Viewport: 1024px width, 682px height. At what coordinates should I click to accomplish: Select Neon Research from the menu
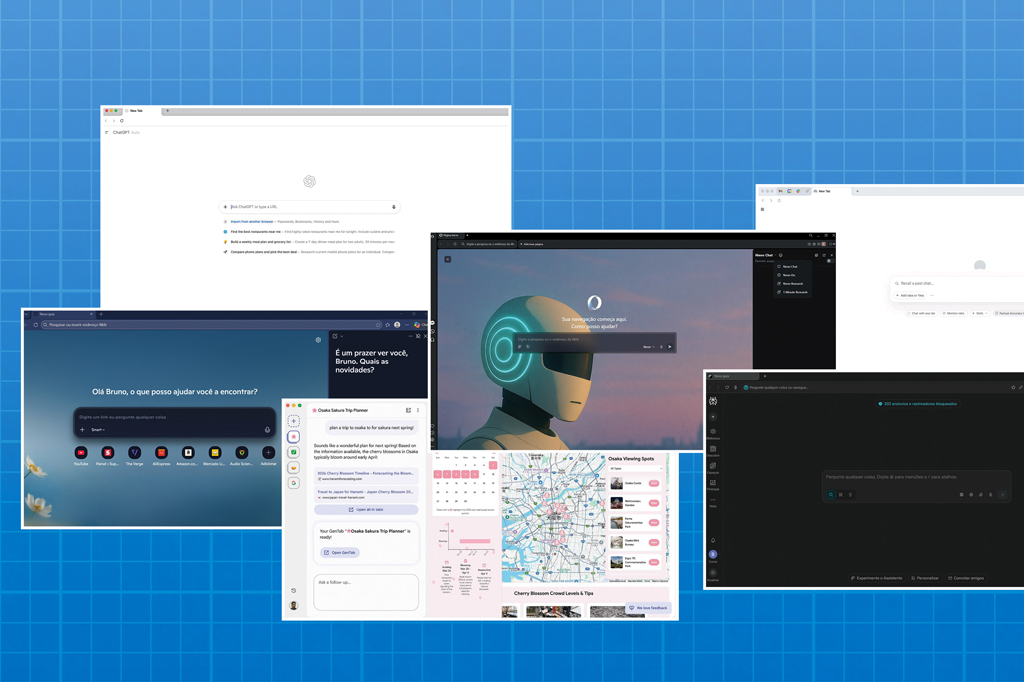792,284
